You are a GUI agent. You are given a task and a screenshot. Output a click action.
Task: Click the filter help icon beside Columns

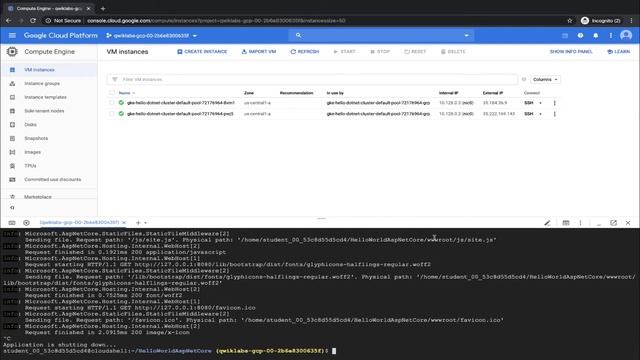tap(524, 79)
